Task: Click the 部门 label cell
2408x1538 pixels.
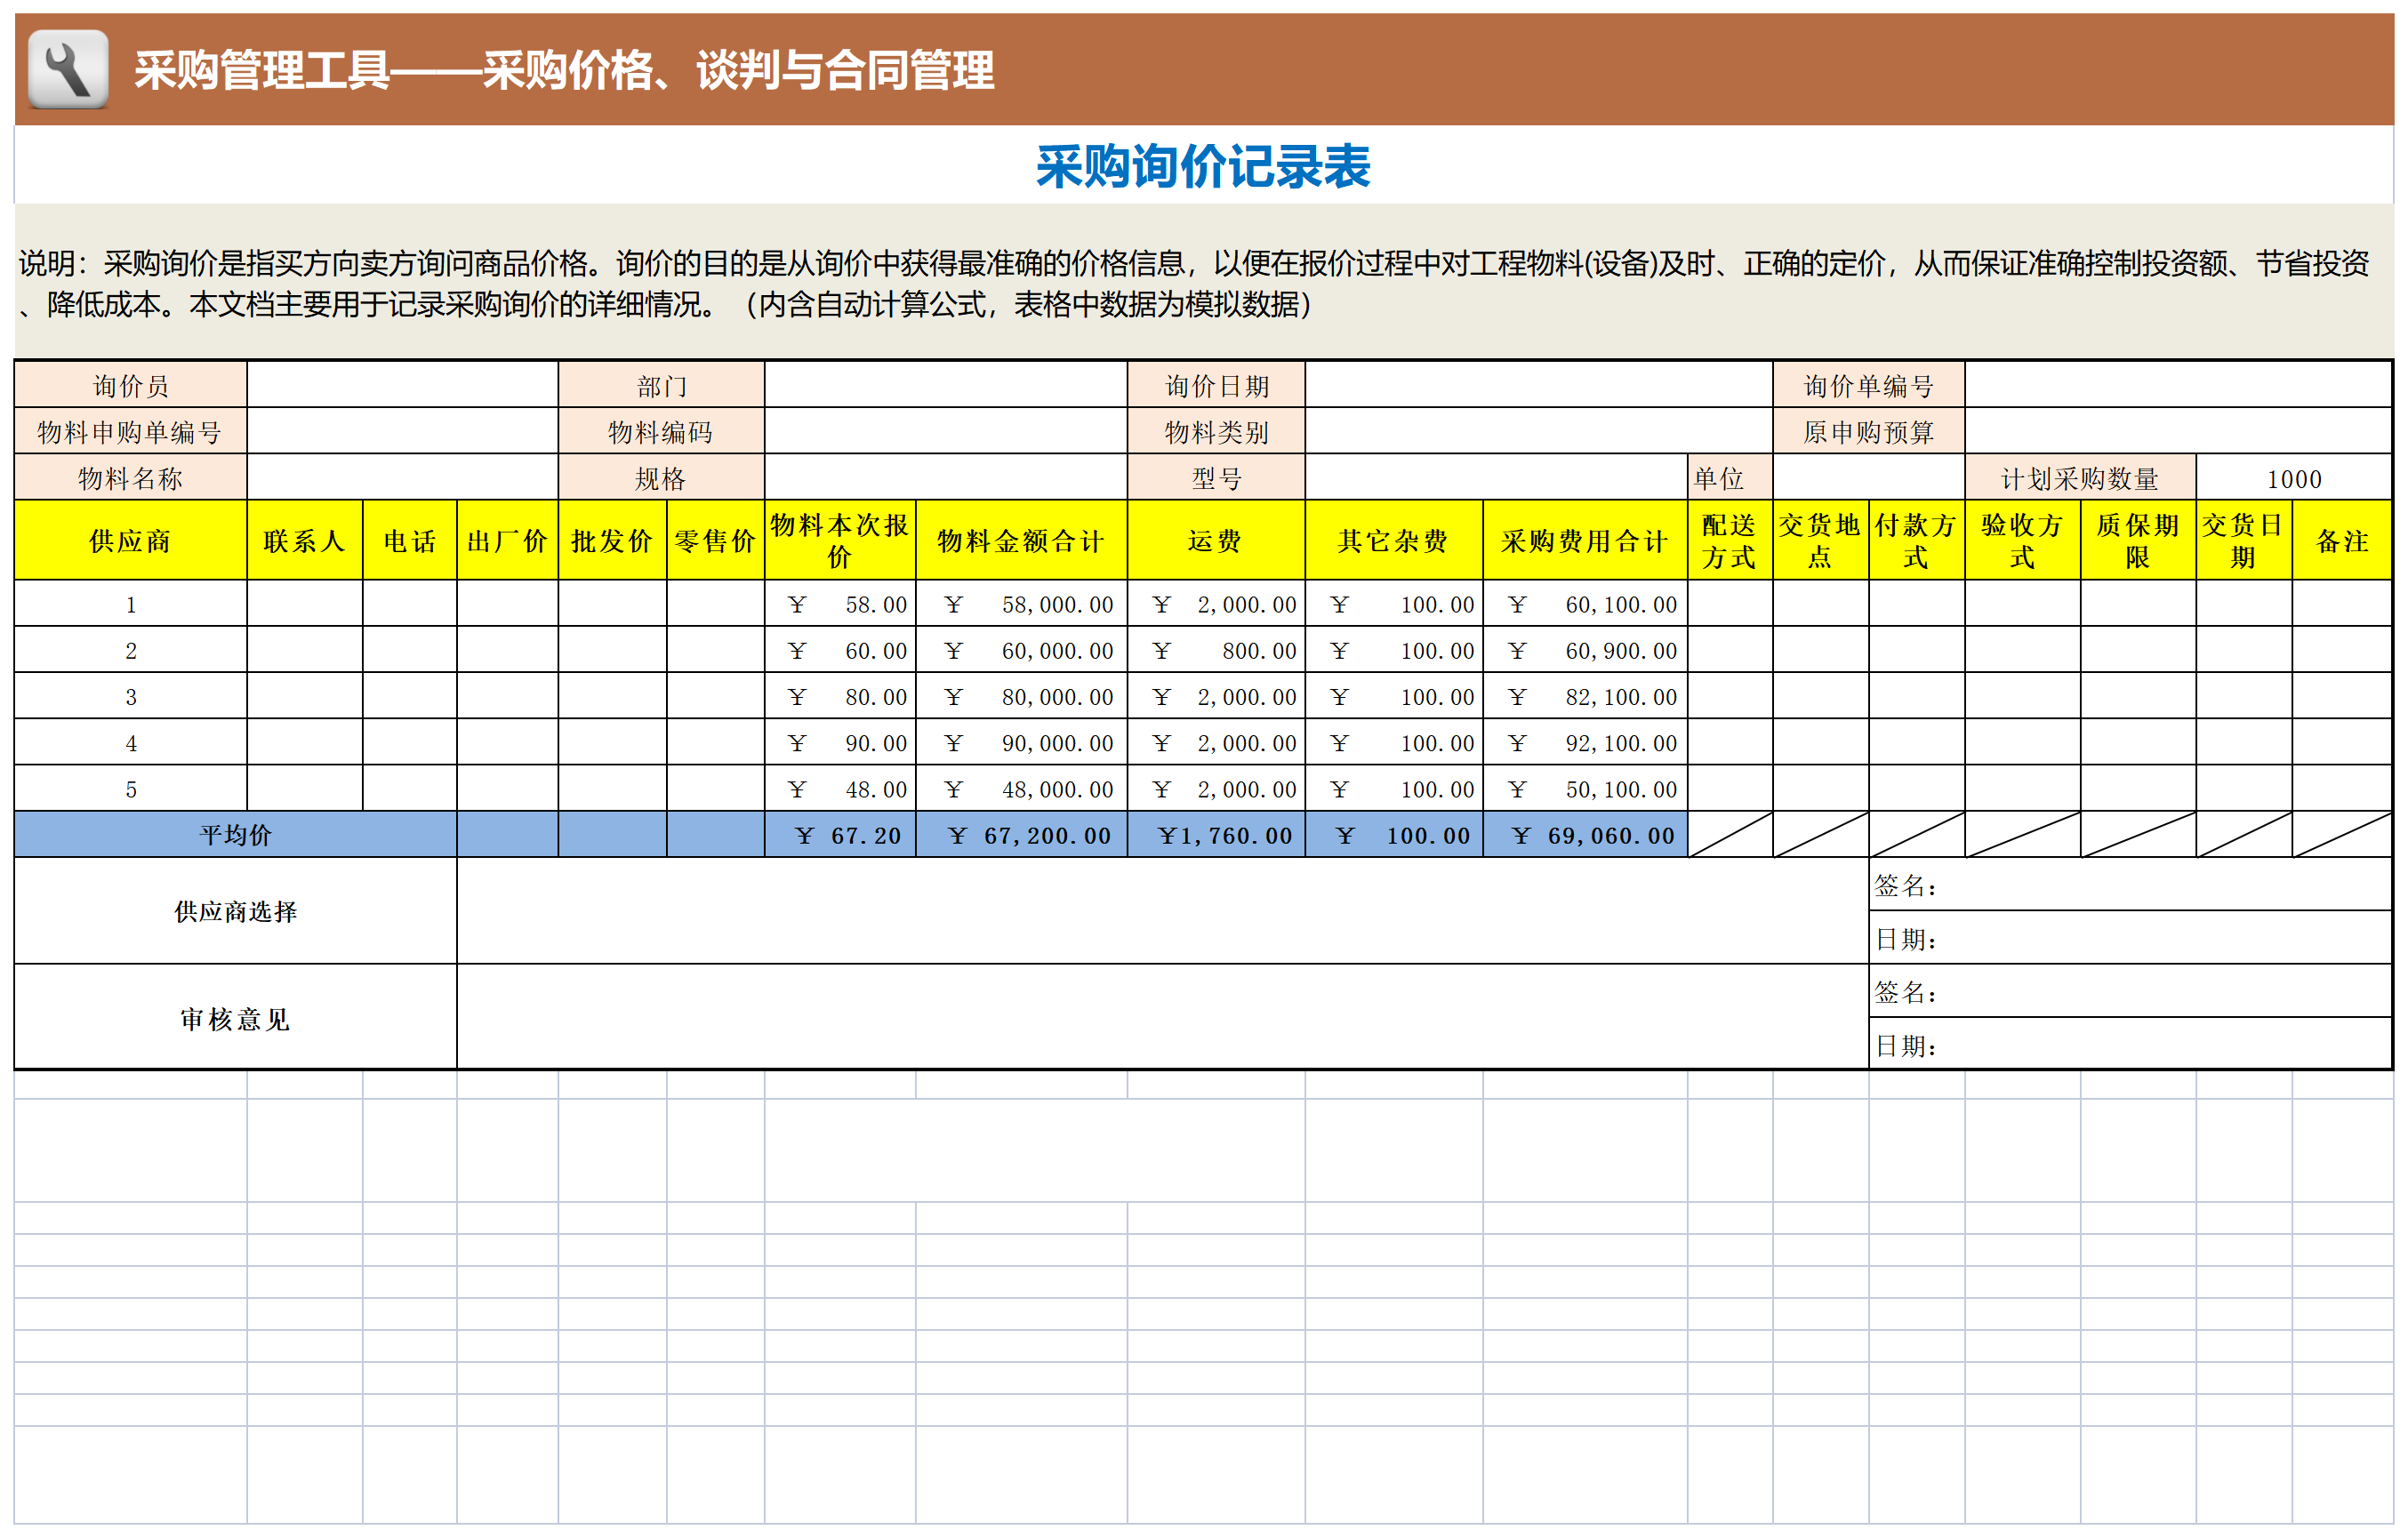Action: [x=661, y=385]
